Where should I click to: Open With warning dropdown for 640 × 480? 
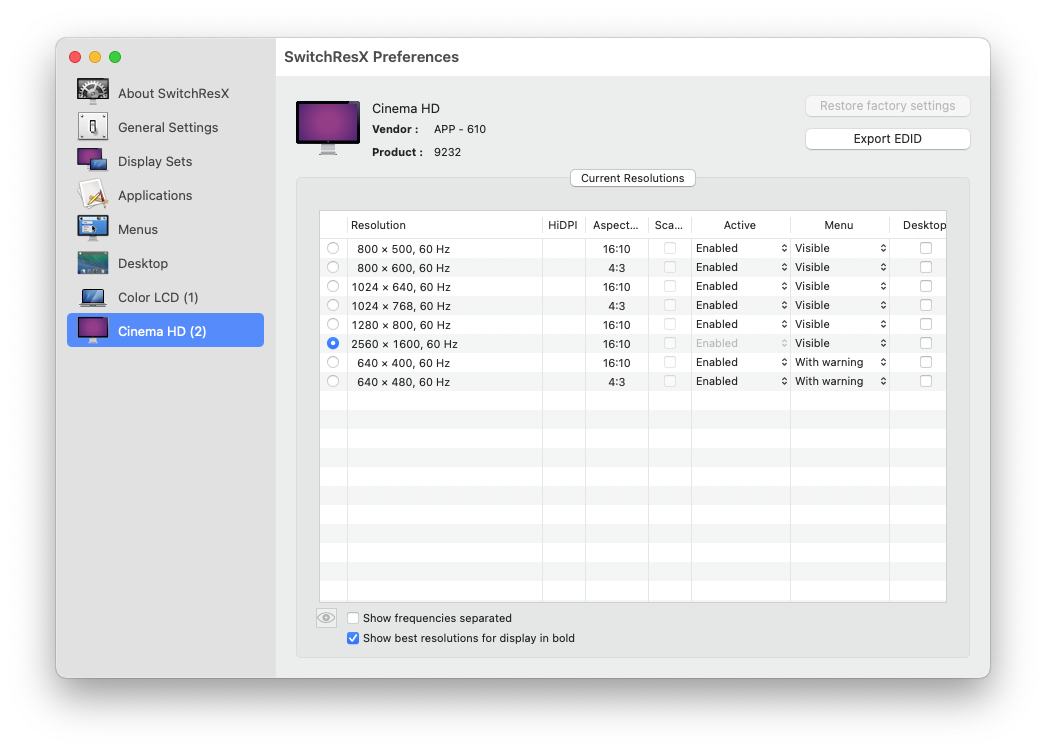coord(840,381)
